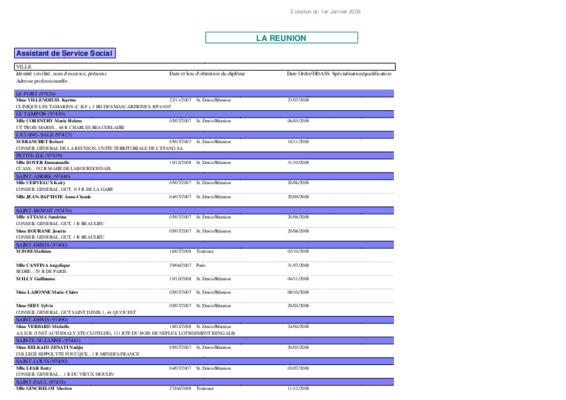Click the Mme LABONNE Marie-Claire entry
566x400 pixels.
47,292
